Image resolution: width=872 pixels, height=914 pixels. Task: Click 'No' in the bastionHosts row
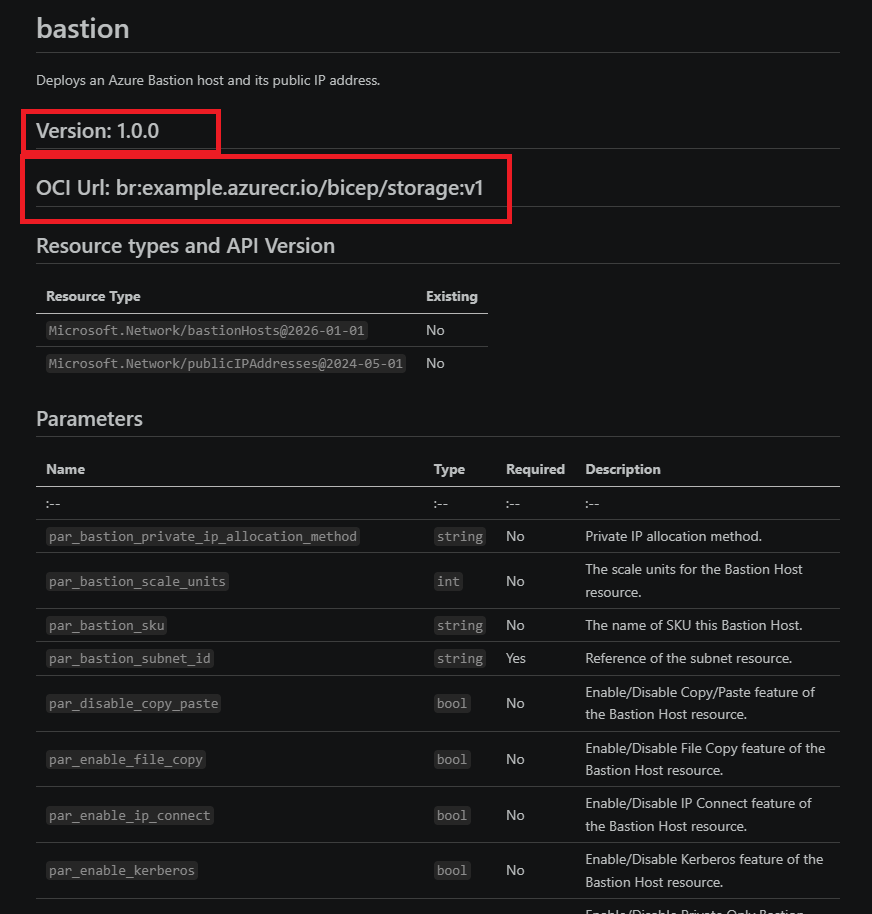tap(435, 331)
